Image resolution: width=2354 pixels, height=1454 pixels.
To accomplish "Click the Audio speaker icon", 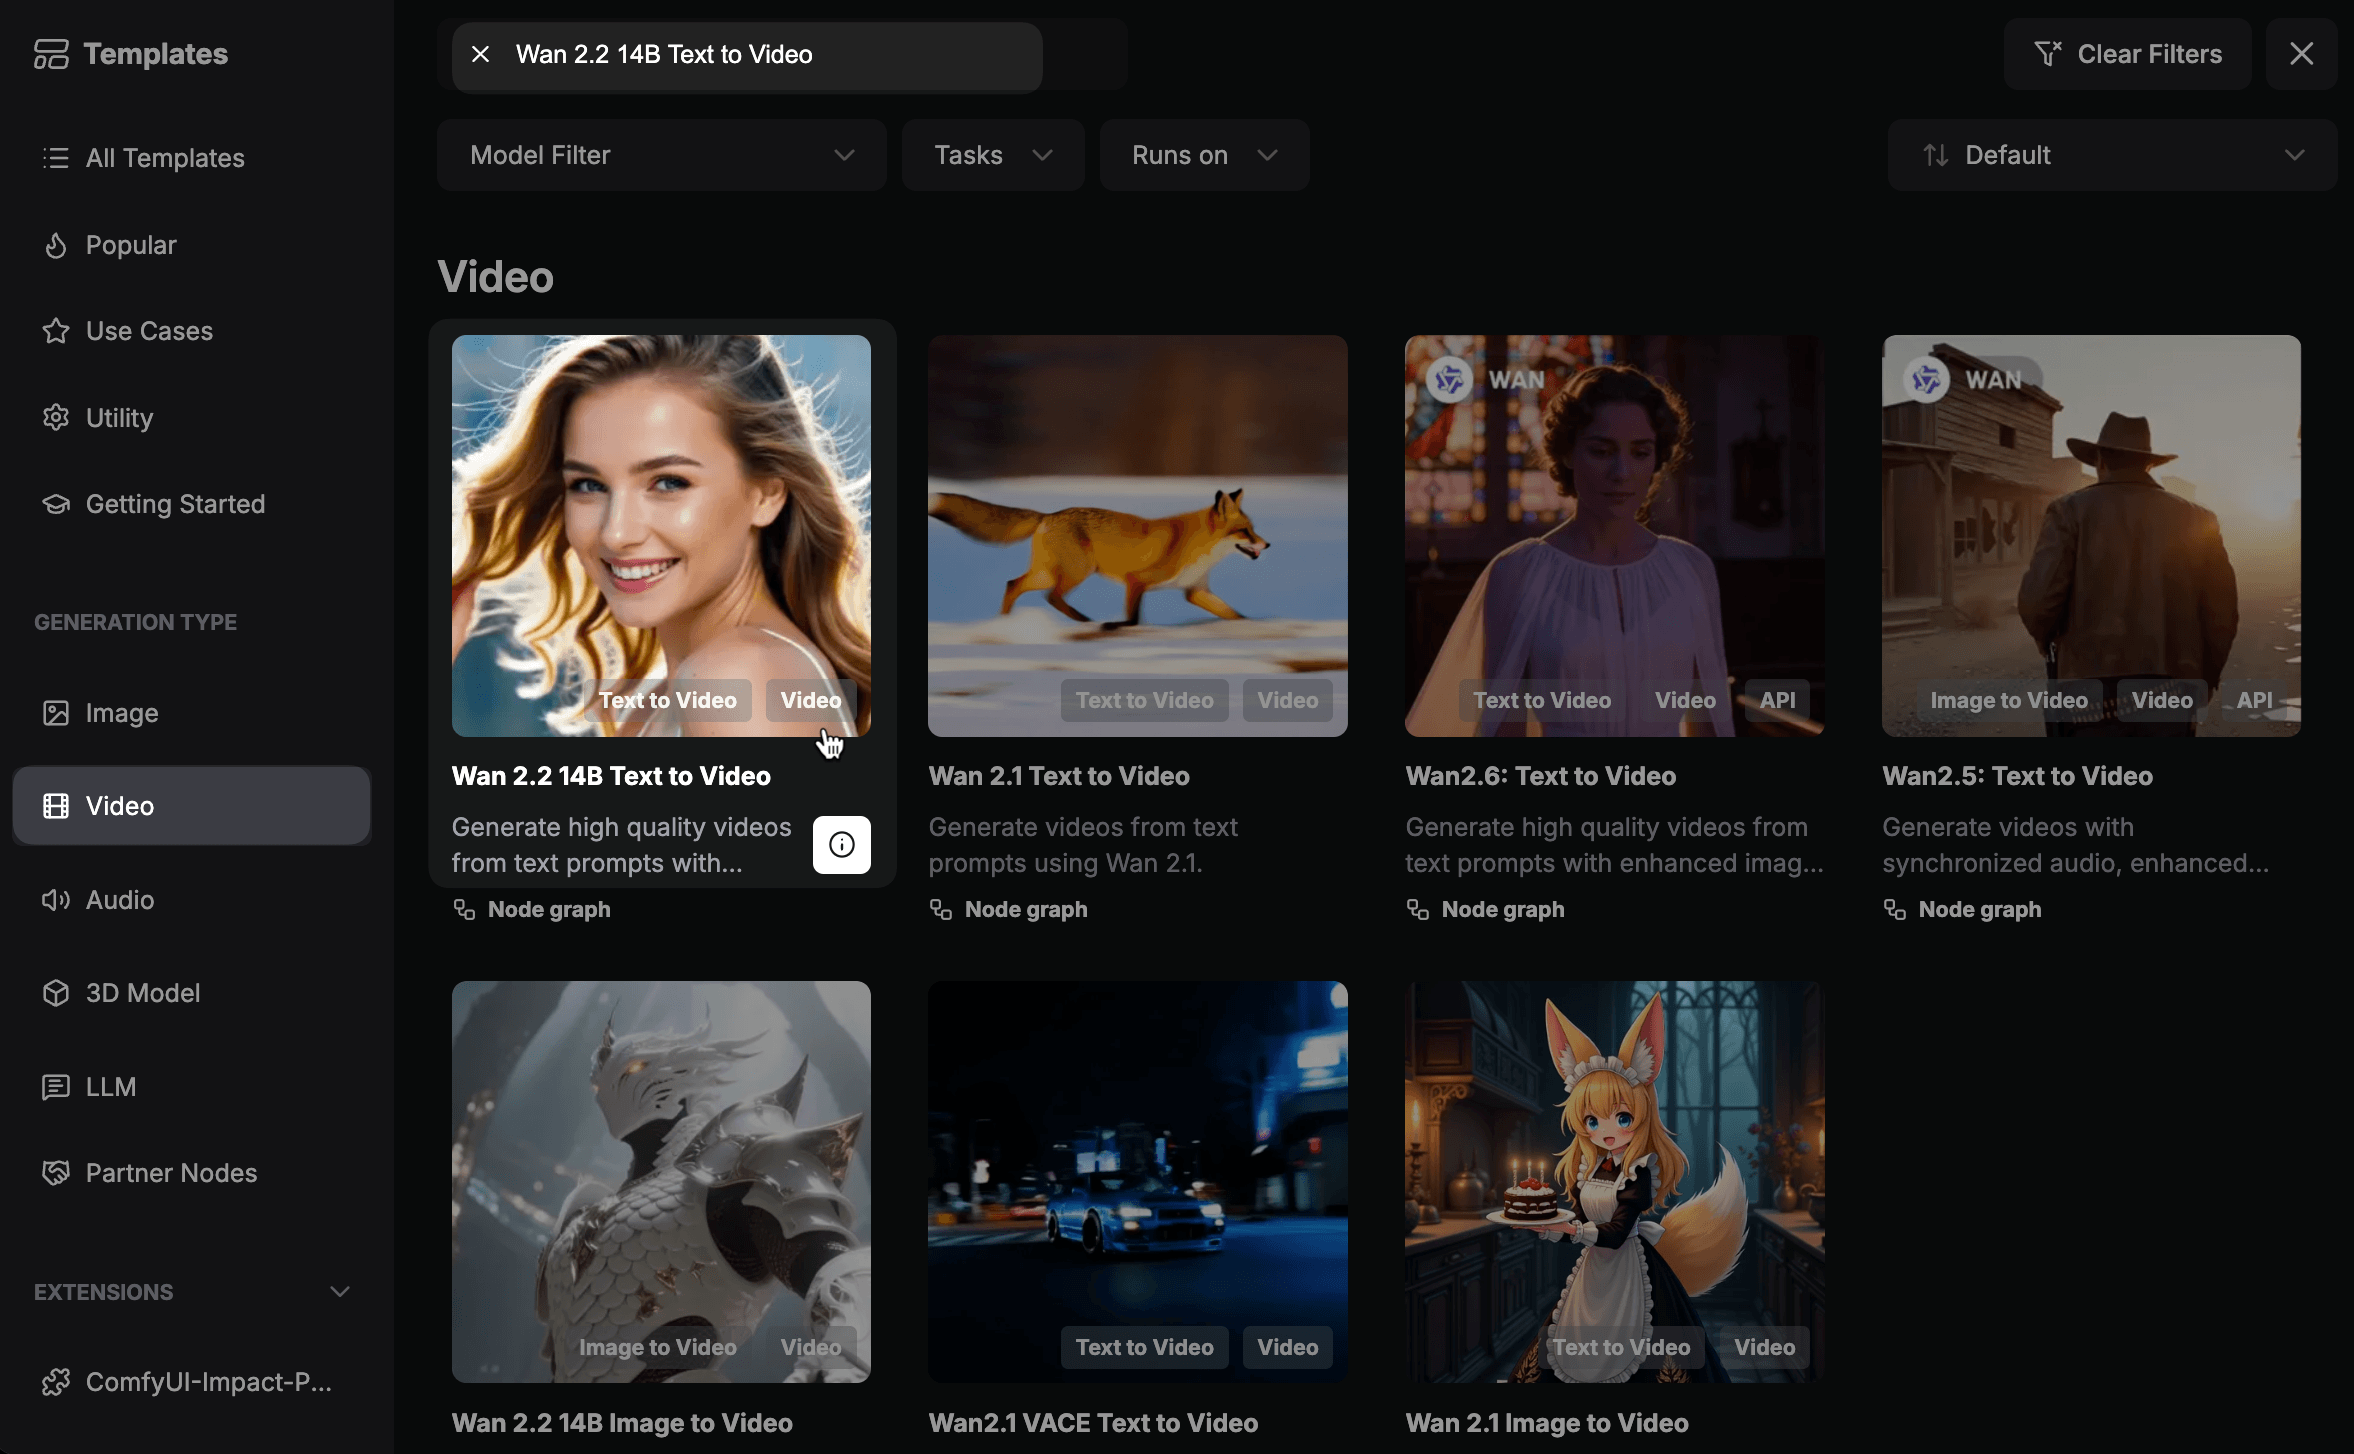I will pyautogui.click(x=56, y=900).
